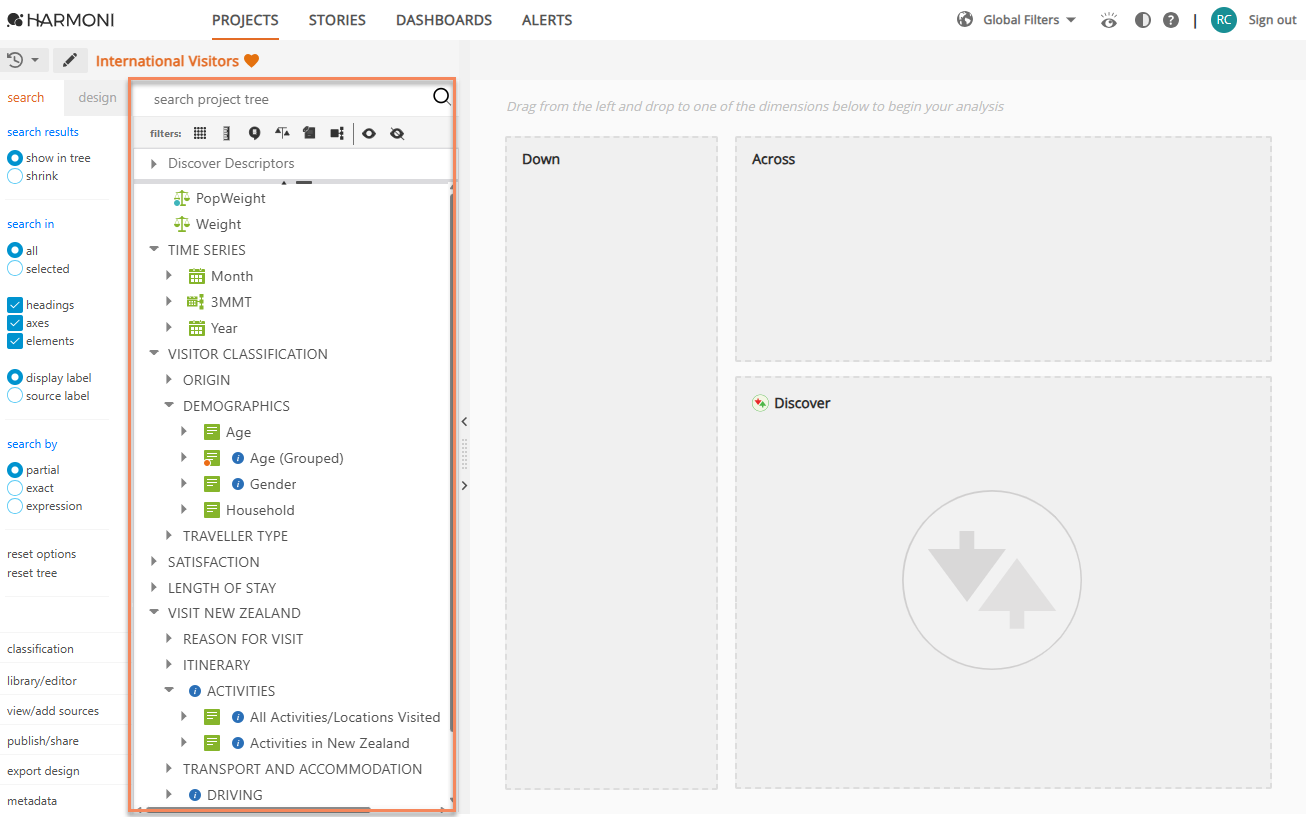Open the history dropdown beside the project name
1306x817 pixels.
(x=22, y=60)
